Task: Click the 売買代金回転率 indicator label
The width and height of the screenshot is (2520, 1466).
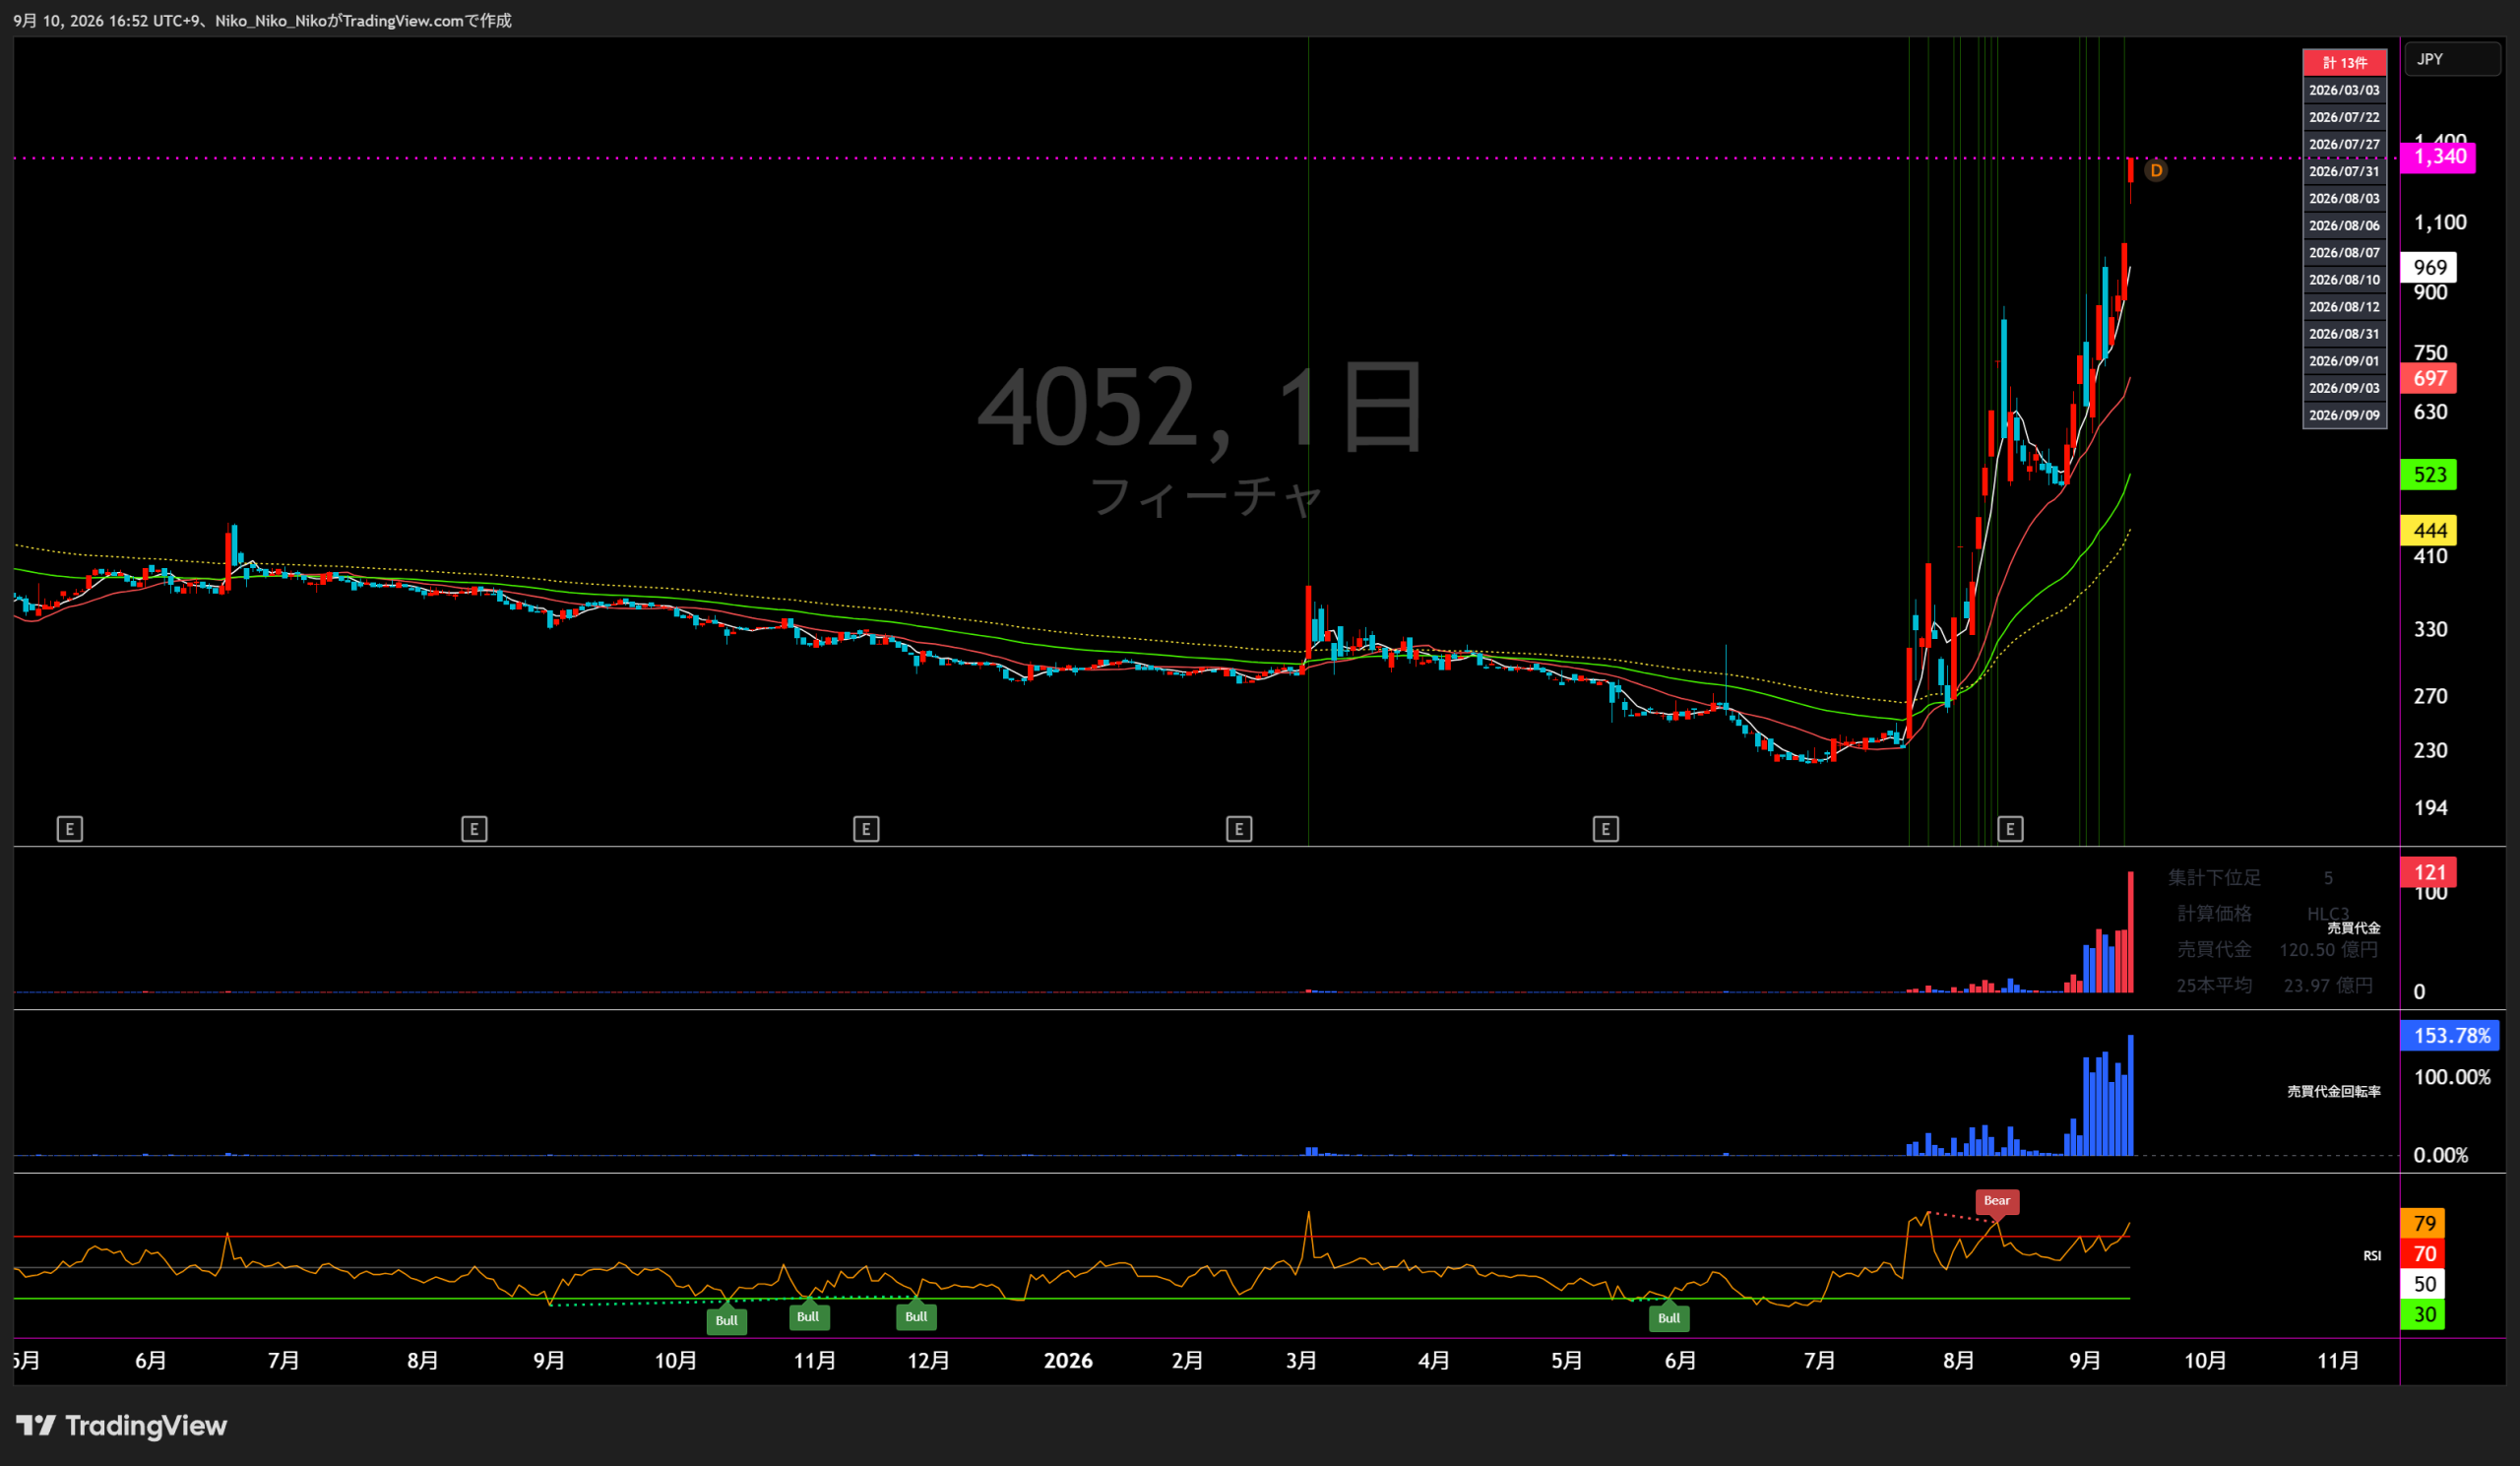Action: [2334, 1091]
